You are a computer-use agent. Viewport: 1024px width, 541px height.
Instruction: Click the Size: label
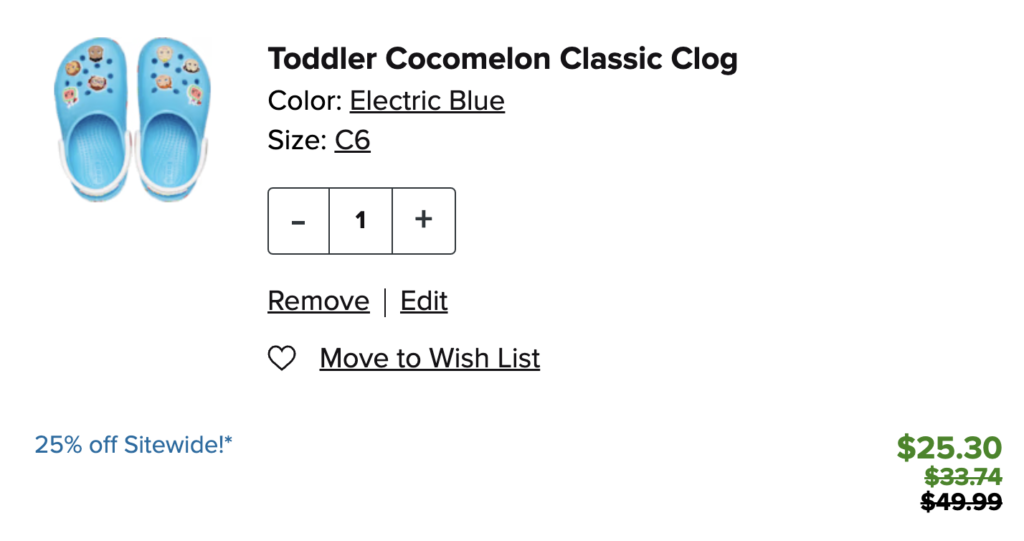(x=297, y=141)
